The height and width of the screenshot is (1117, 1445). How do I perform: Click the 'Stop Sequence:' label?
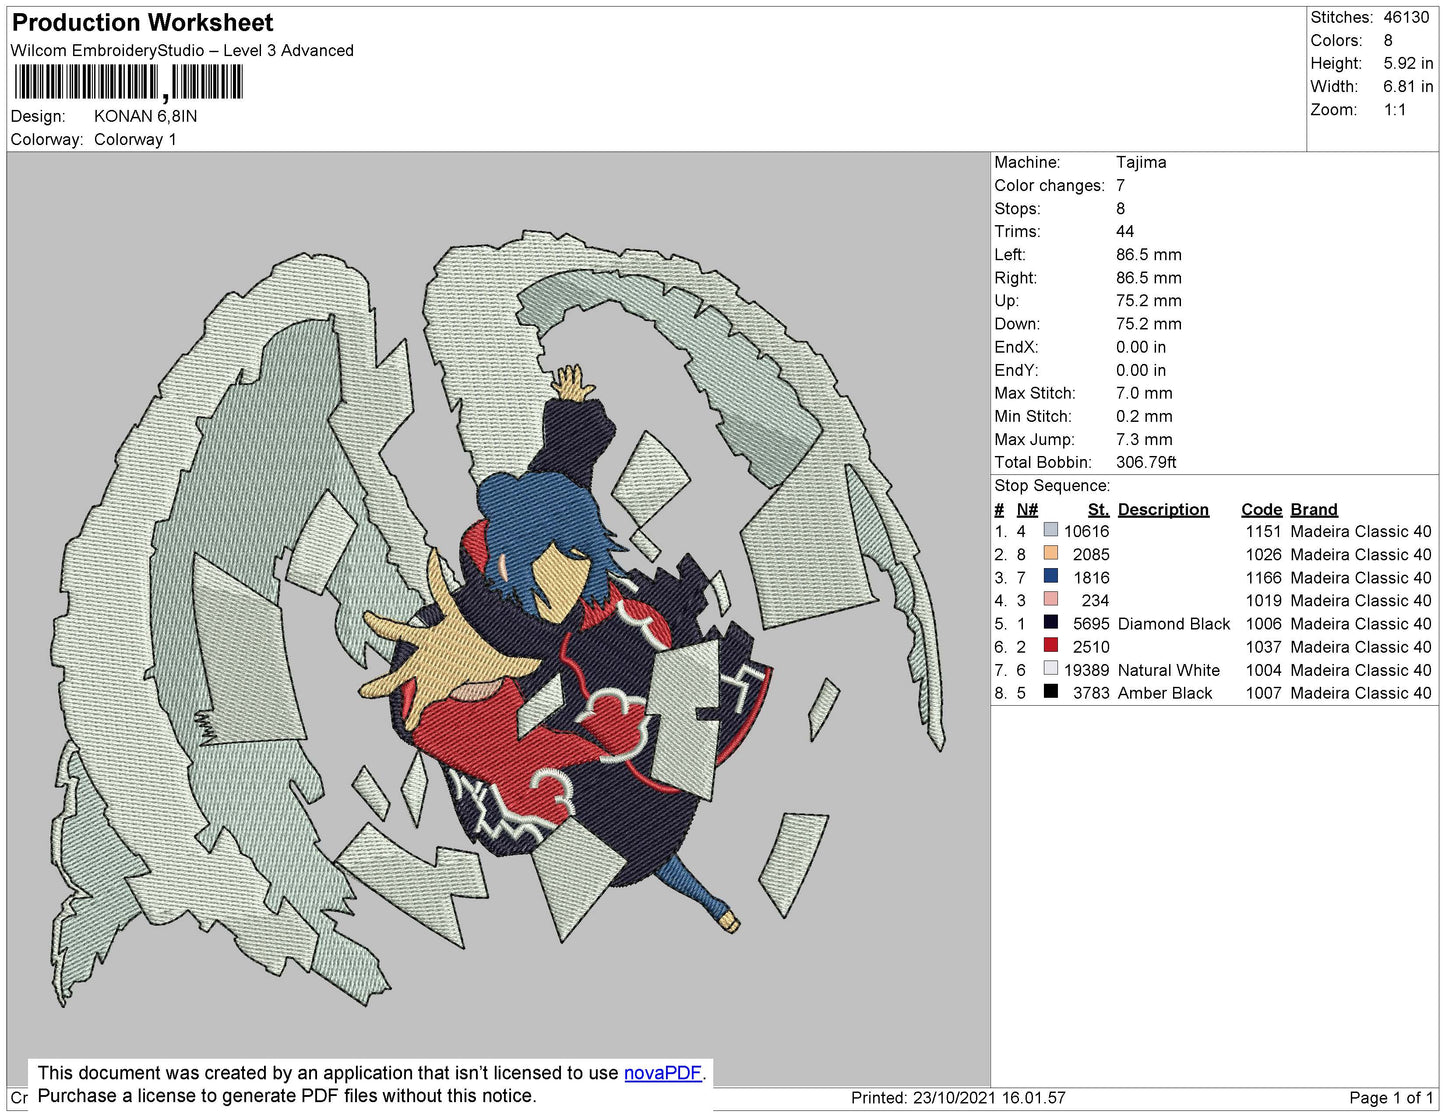tap(1052, 486)
